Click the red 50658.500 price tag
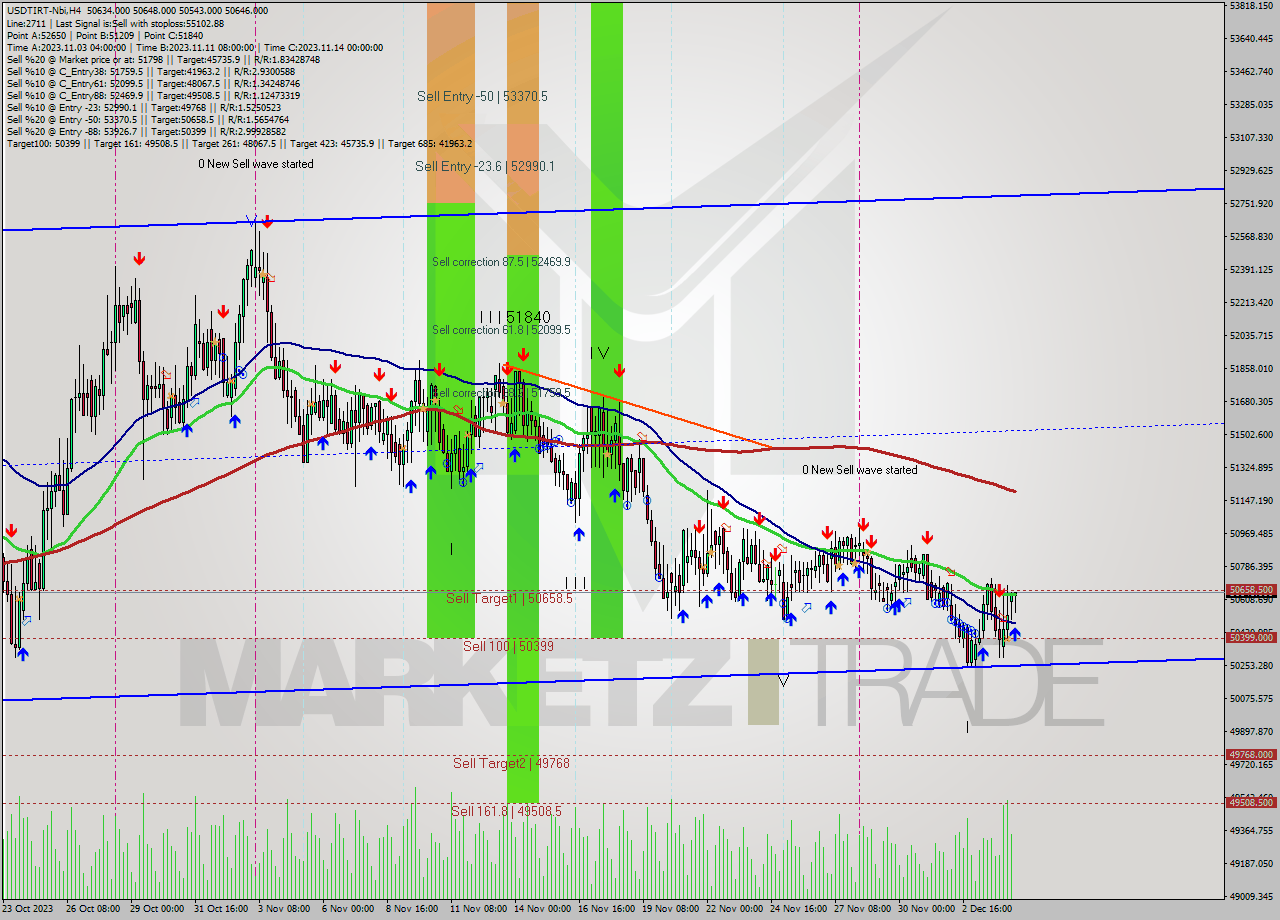The height and width of the screenshot is (920, 1280). (x=1251, y=590)
